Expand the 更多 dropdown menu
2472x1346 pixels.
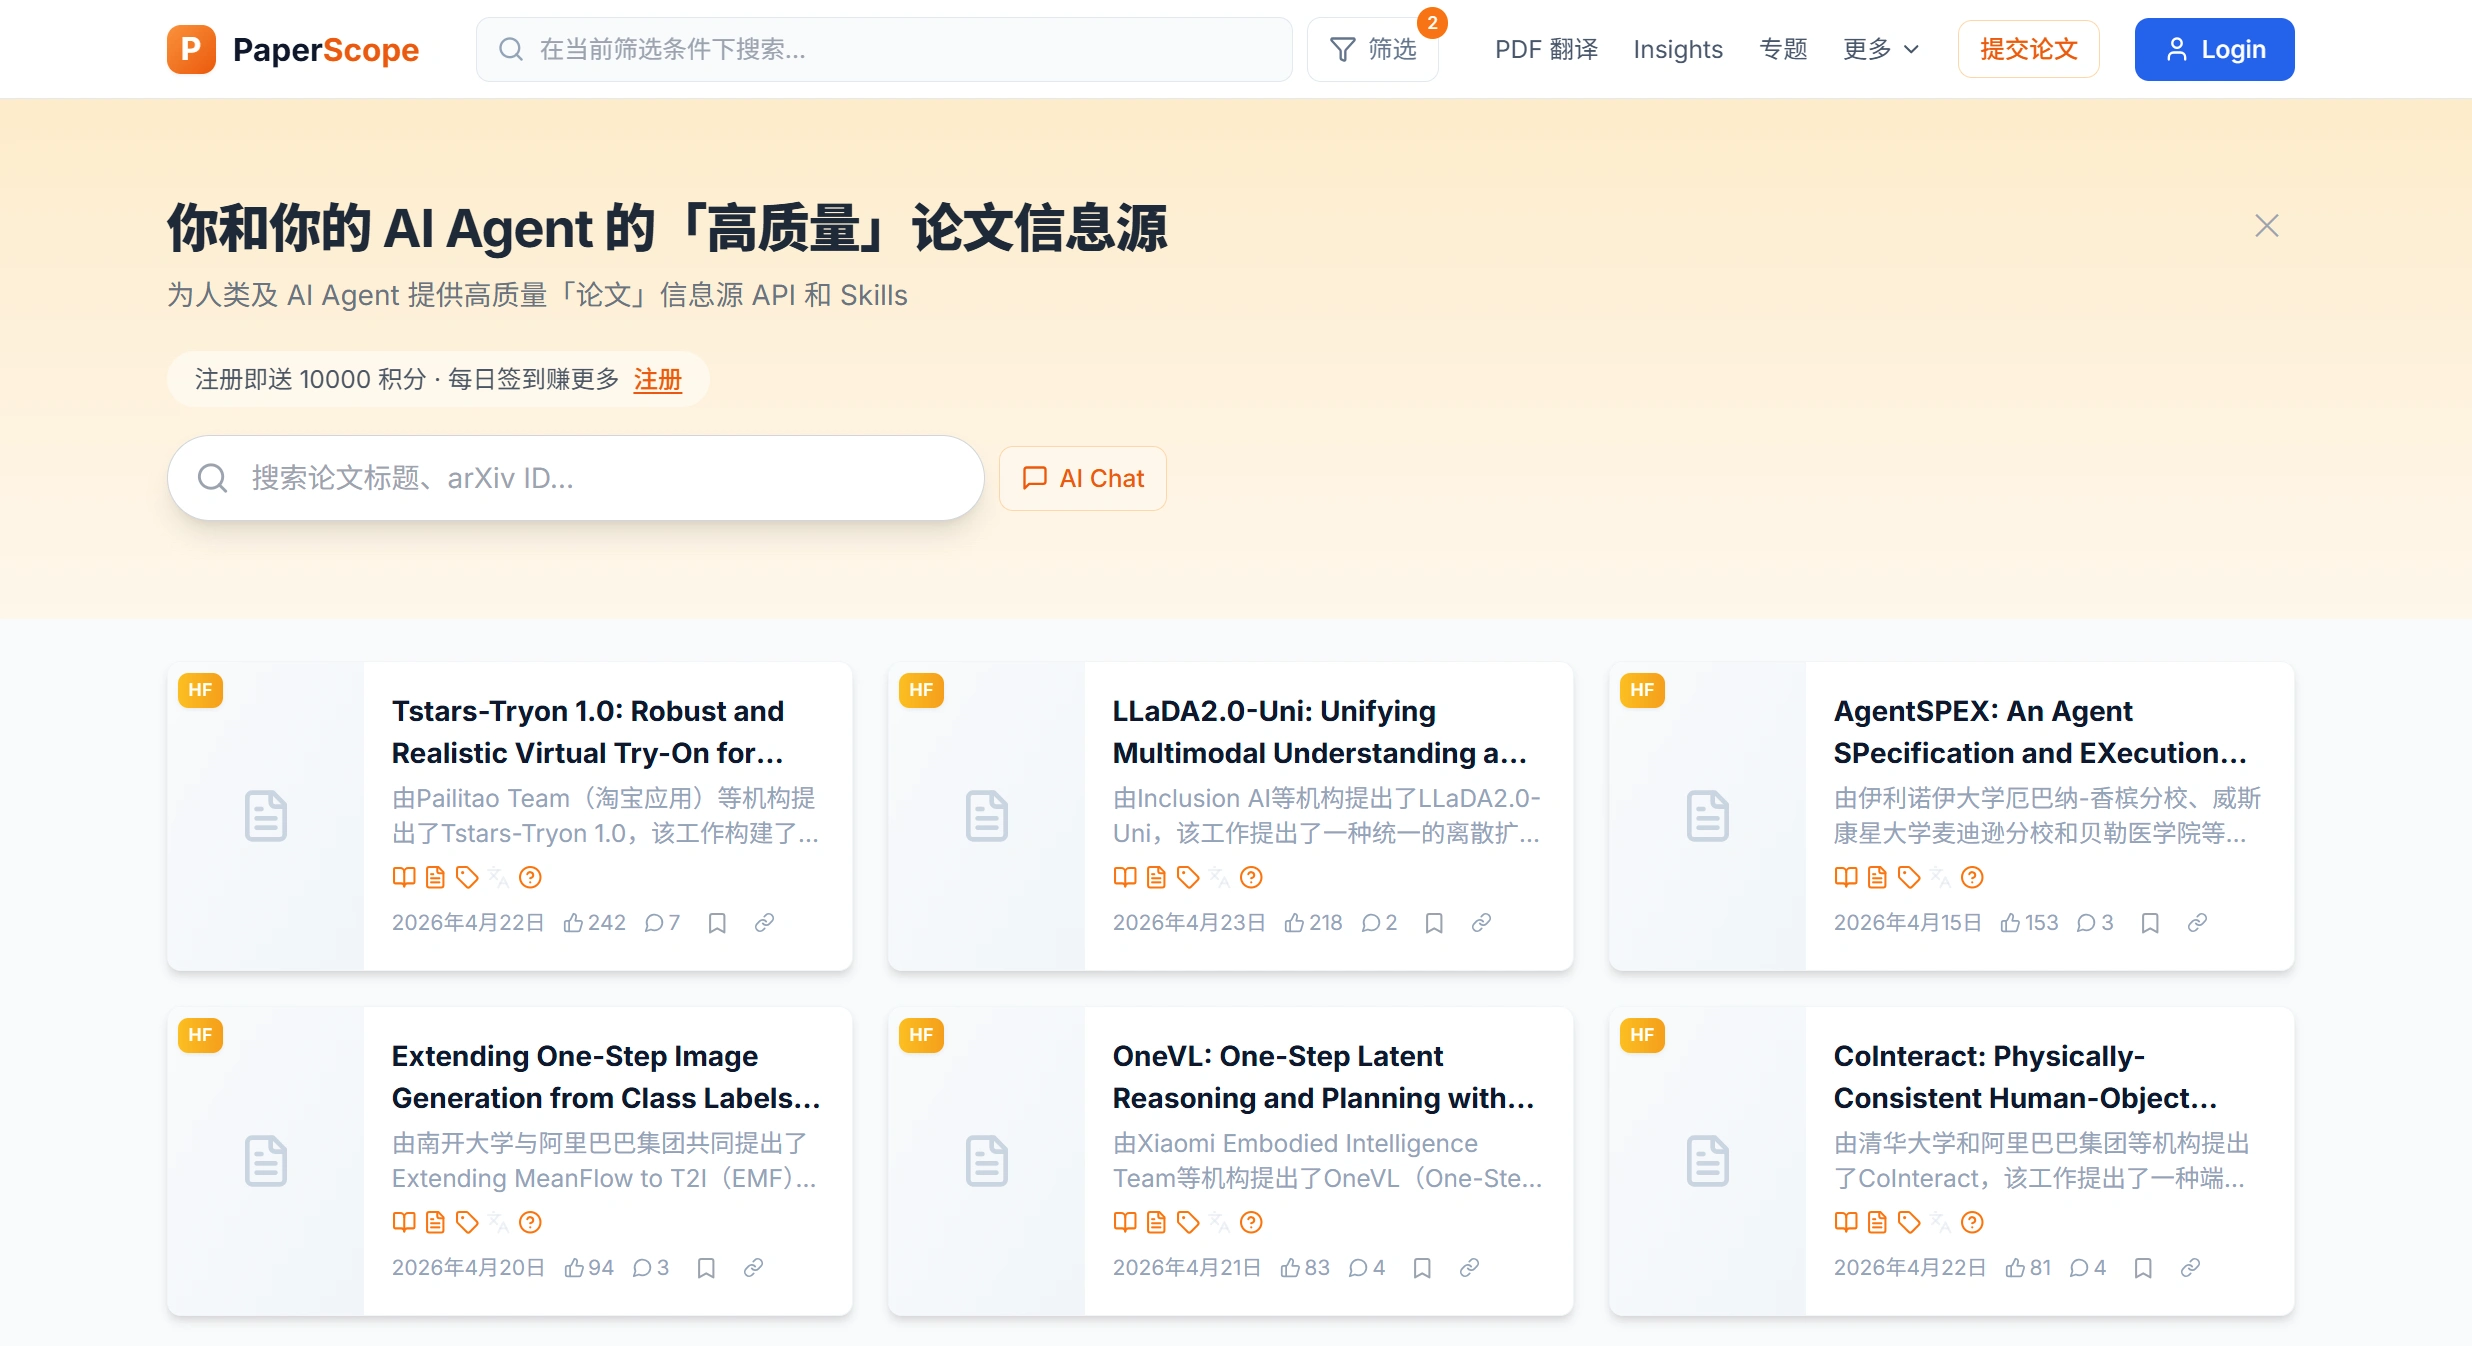point(1880,49)
